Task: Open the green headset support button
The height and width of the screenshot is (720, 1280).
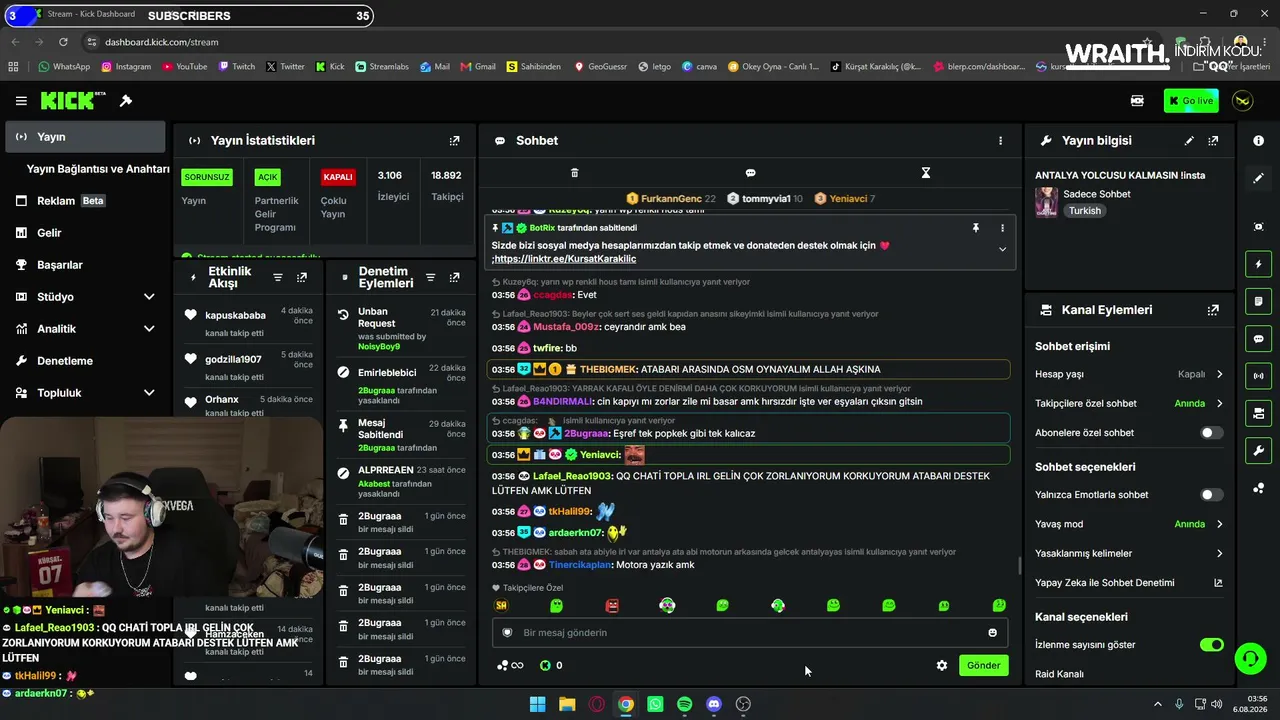Action: coord(1250,658)
